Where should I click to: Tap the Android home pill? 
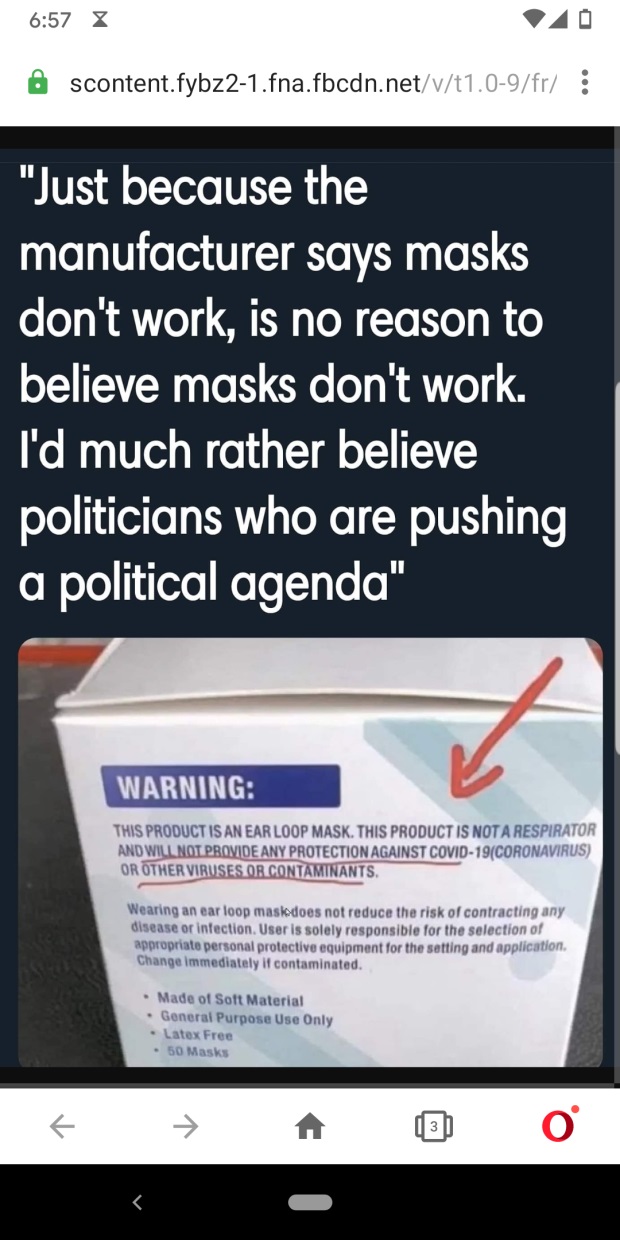310,1202
